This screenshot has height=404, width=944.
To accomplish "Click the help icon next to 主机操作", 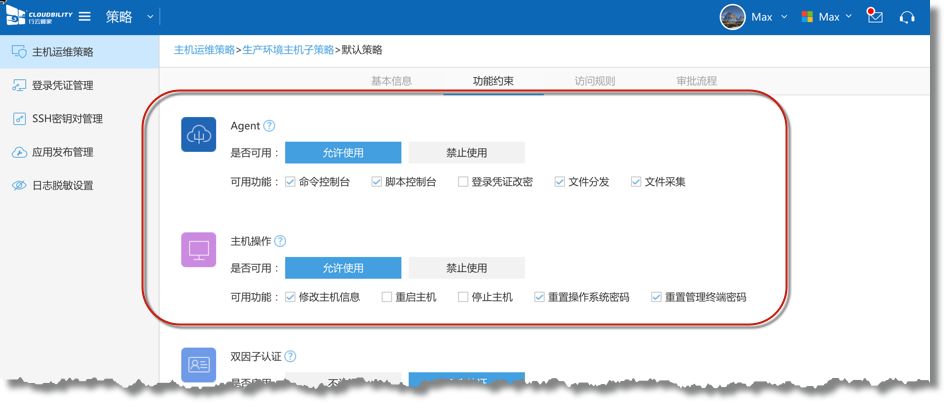I will coord(280,241).
